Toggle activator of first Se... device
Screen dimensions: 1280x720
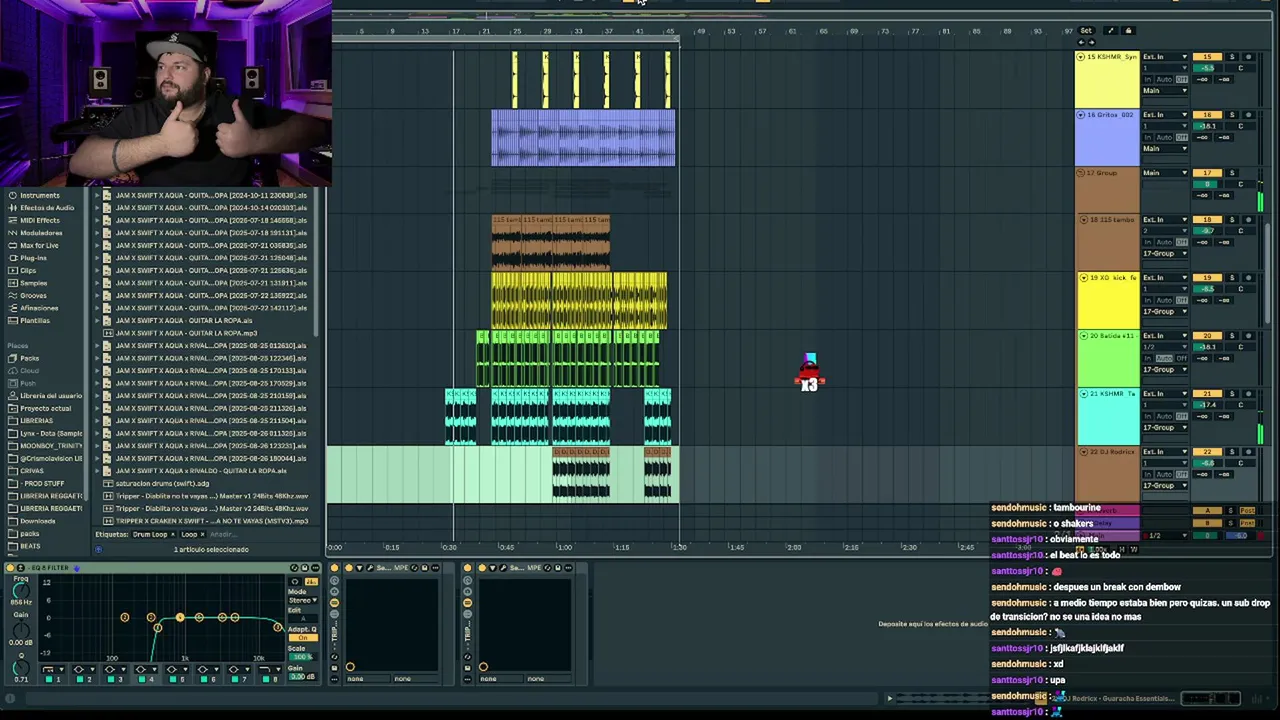pyautogui.click(x=349, y=568)
